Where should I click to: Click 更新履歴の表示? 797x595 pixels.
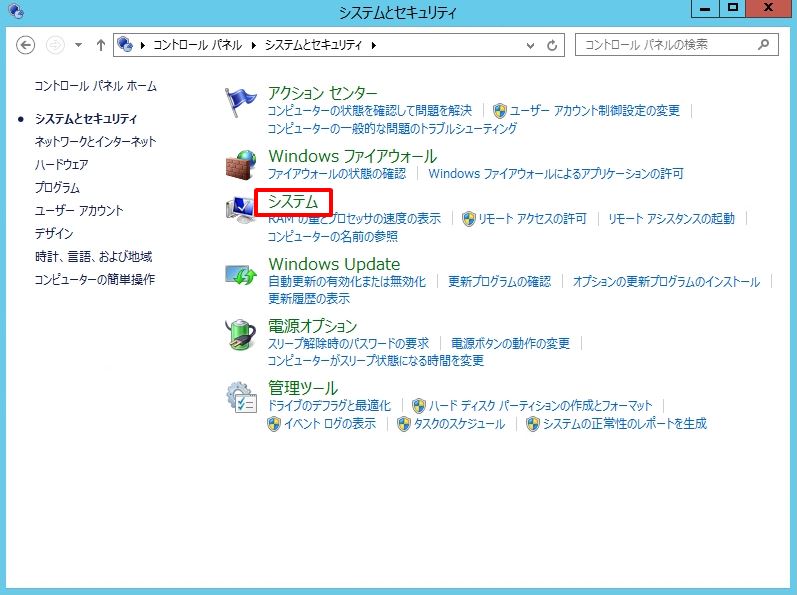pos(309,298)
